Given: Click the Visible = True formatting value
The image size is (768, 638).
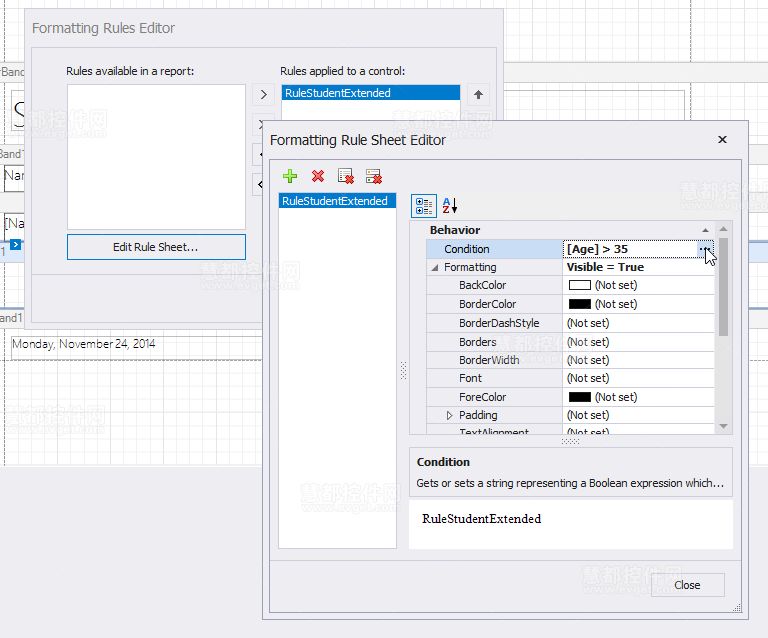Looking at the screenshot, I should (605, 267).
